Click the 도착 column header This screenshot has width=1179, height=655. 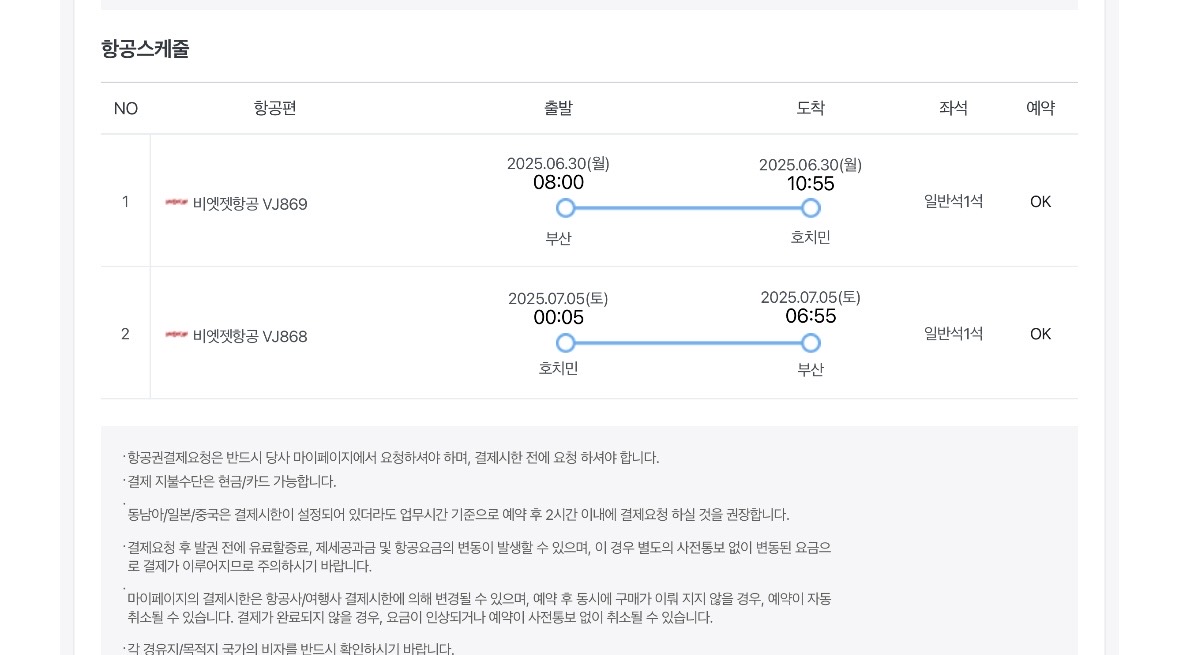[810, 108]
